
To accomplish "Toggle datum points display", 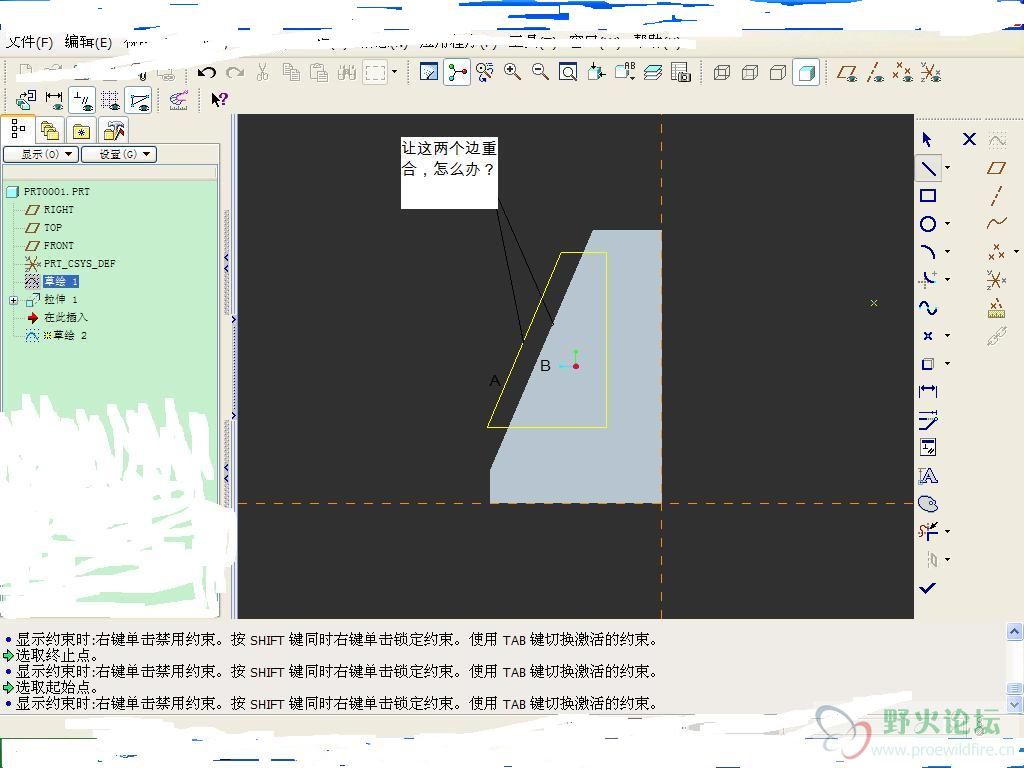I will tap(903, 72).
